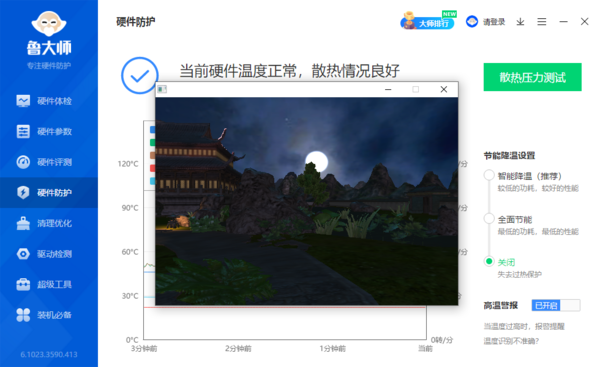The height and width of the screenshot is (367, 600).
Task: Click the blue checkmark status icon
Action: [x=140, y=75]
